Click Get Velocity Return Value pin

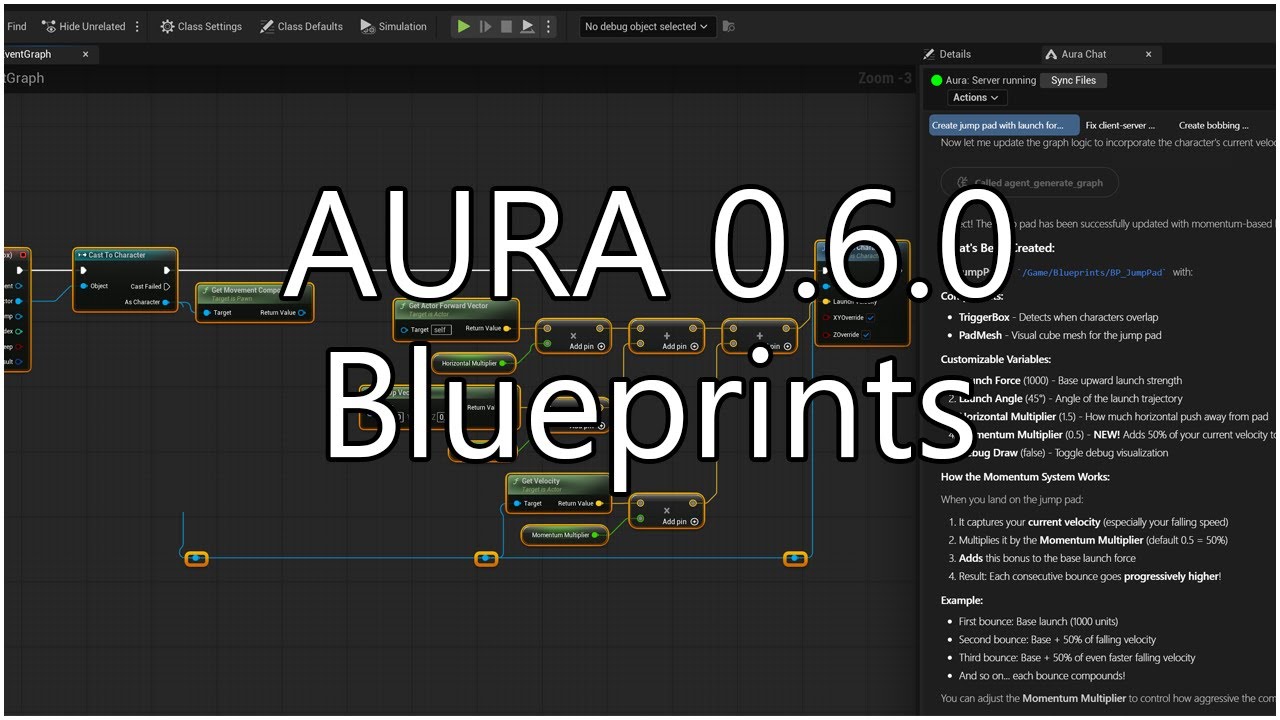point(599,503)
